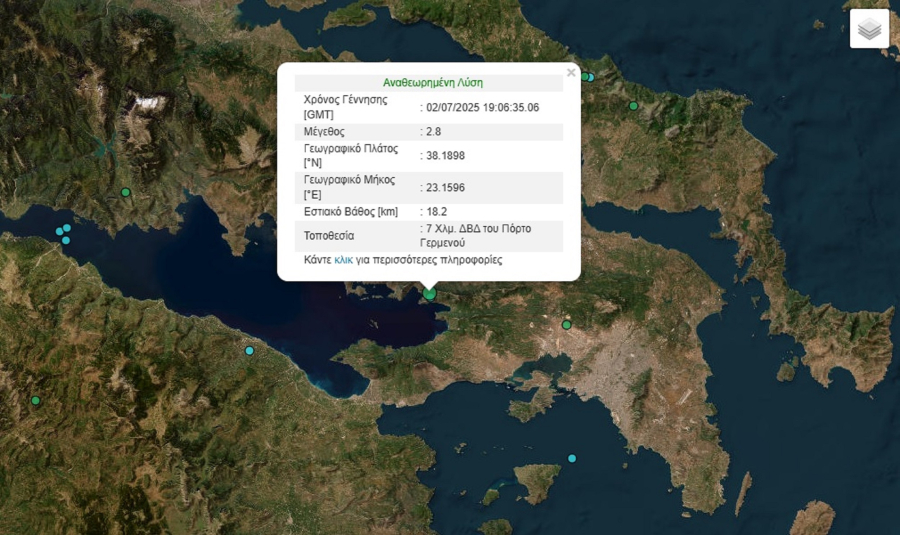
Task: Click the 'Εστιακό Βάθος [km]' label
Action: 351,212
